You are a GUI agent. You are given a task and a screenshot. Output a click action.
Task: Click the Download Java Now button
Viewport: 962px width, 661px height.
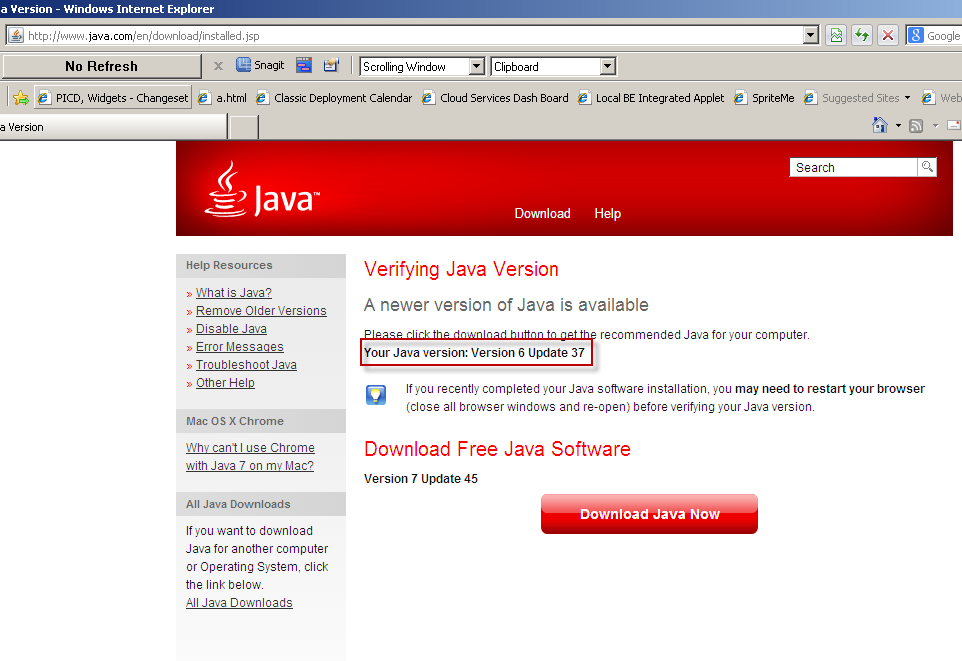[649, 514]
